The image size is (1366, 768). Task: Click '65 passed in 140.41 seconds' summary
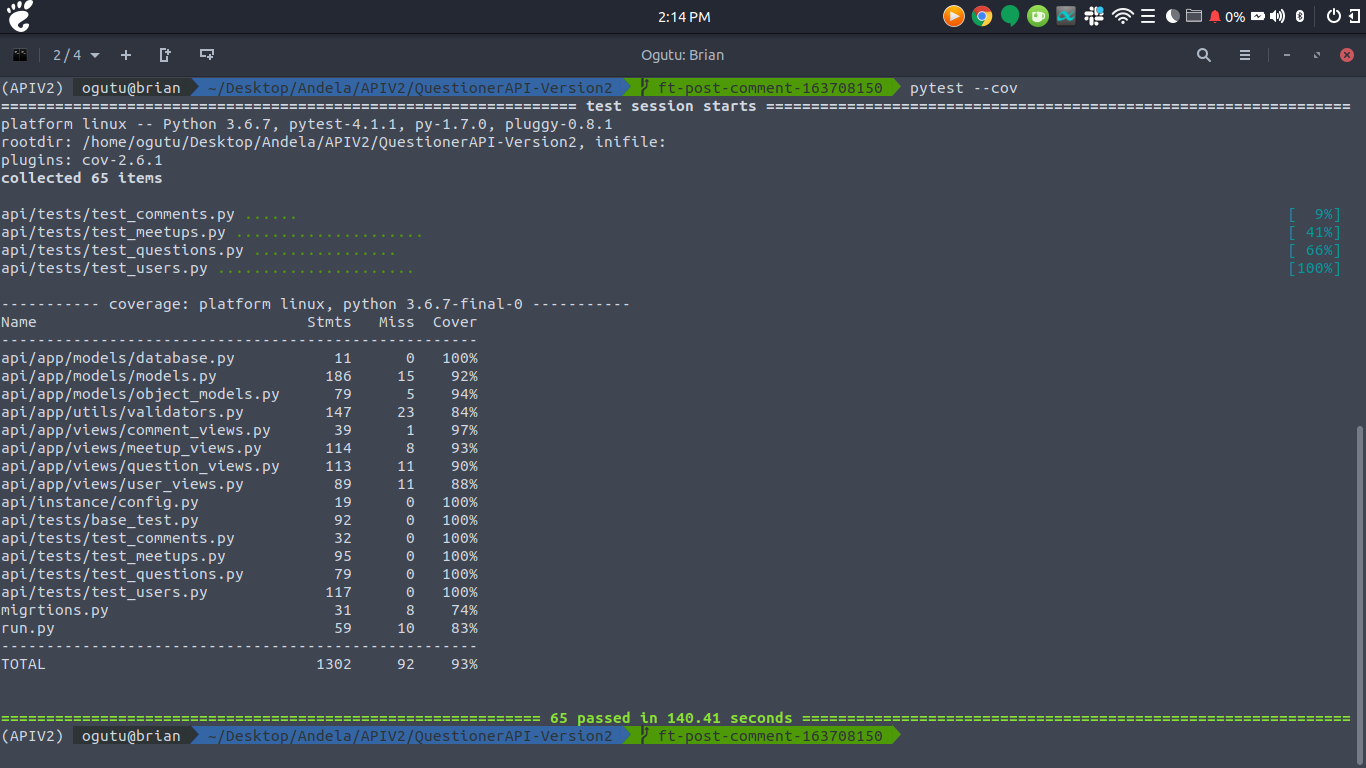coord(671,718)
